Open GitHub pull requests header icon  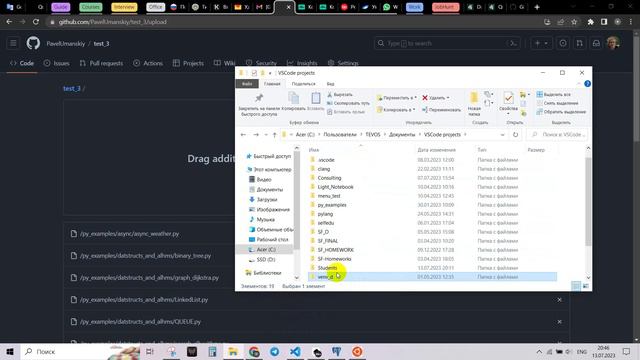coord(580,43)
